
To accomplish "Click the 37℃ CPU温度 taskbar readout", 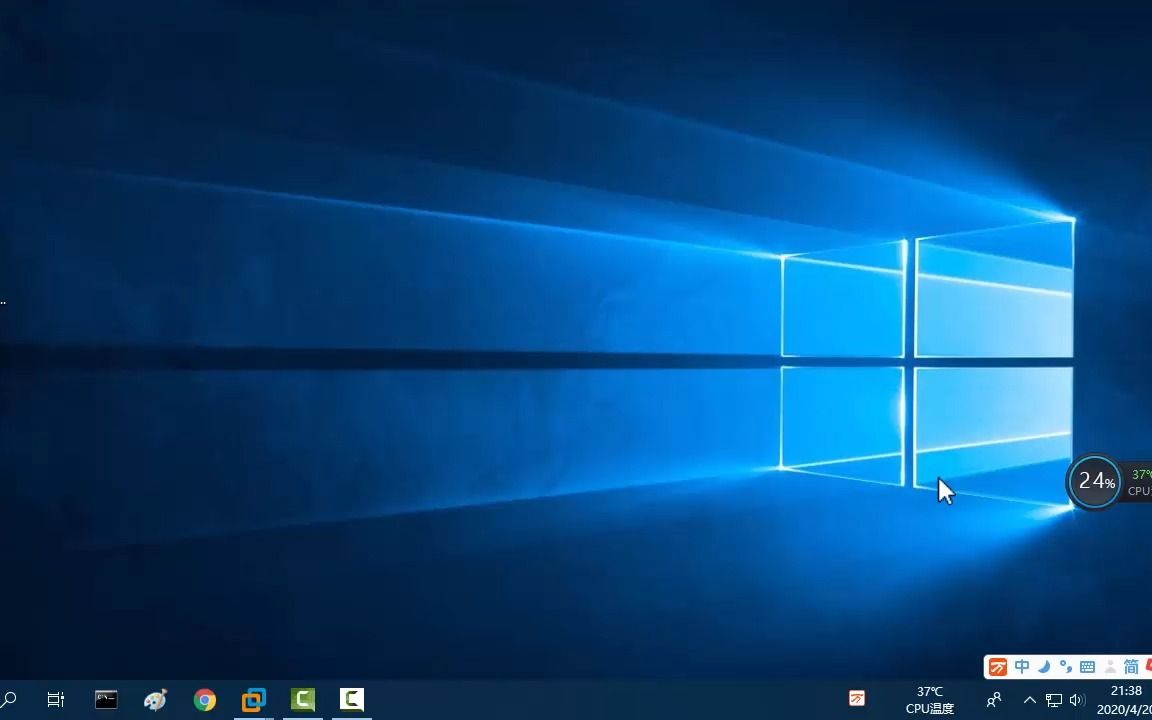I will tap(930, 700).
